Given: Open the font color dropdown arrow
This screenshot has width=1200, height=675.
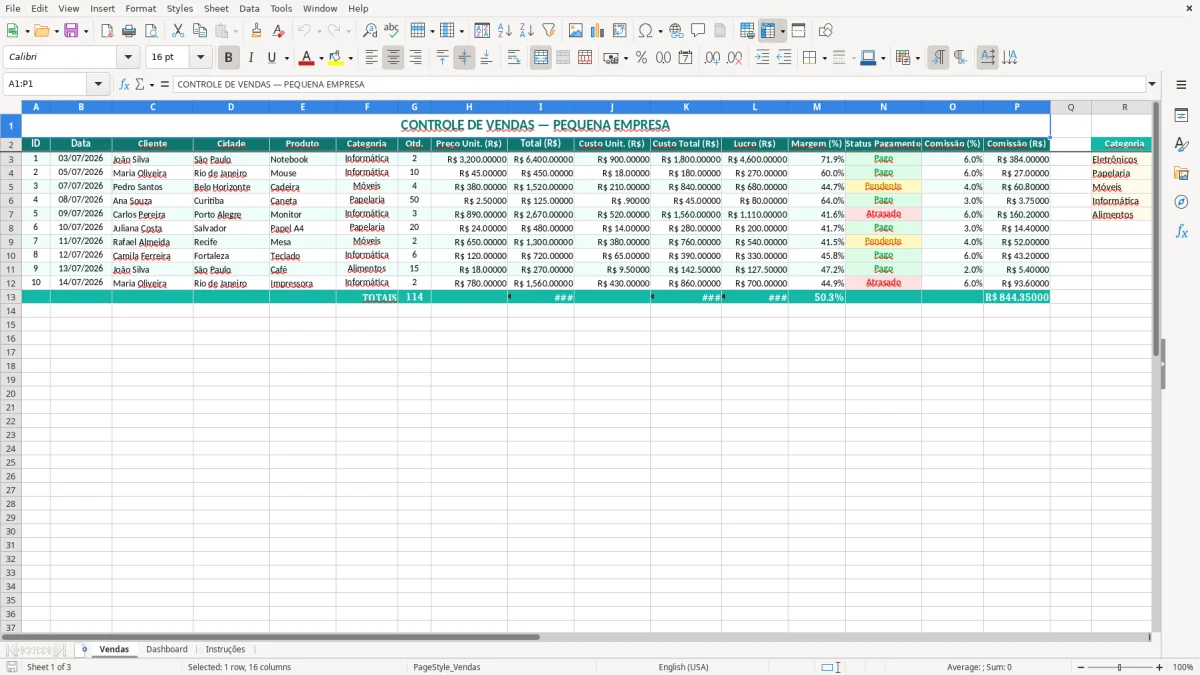Looking at the screenshot, I should pos(321,58).
